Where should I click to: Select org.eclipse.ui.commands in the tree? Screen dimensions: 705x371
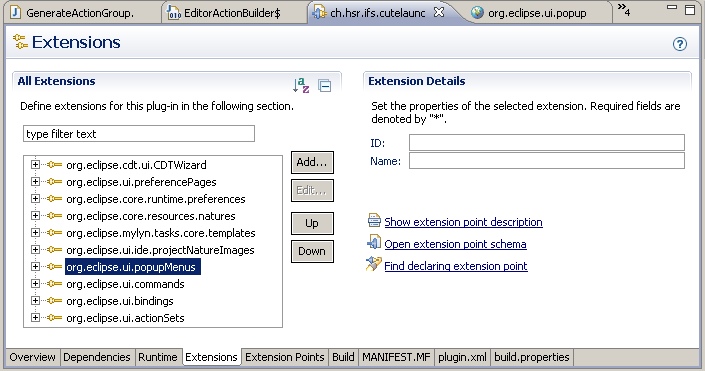click(x=125, y=284)
